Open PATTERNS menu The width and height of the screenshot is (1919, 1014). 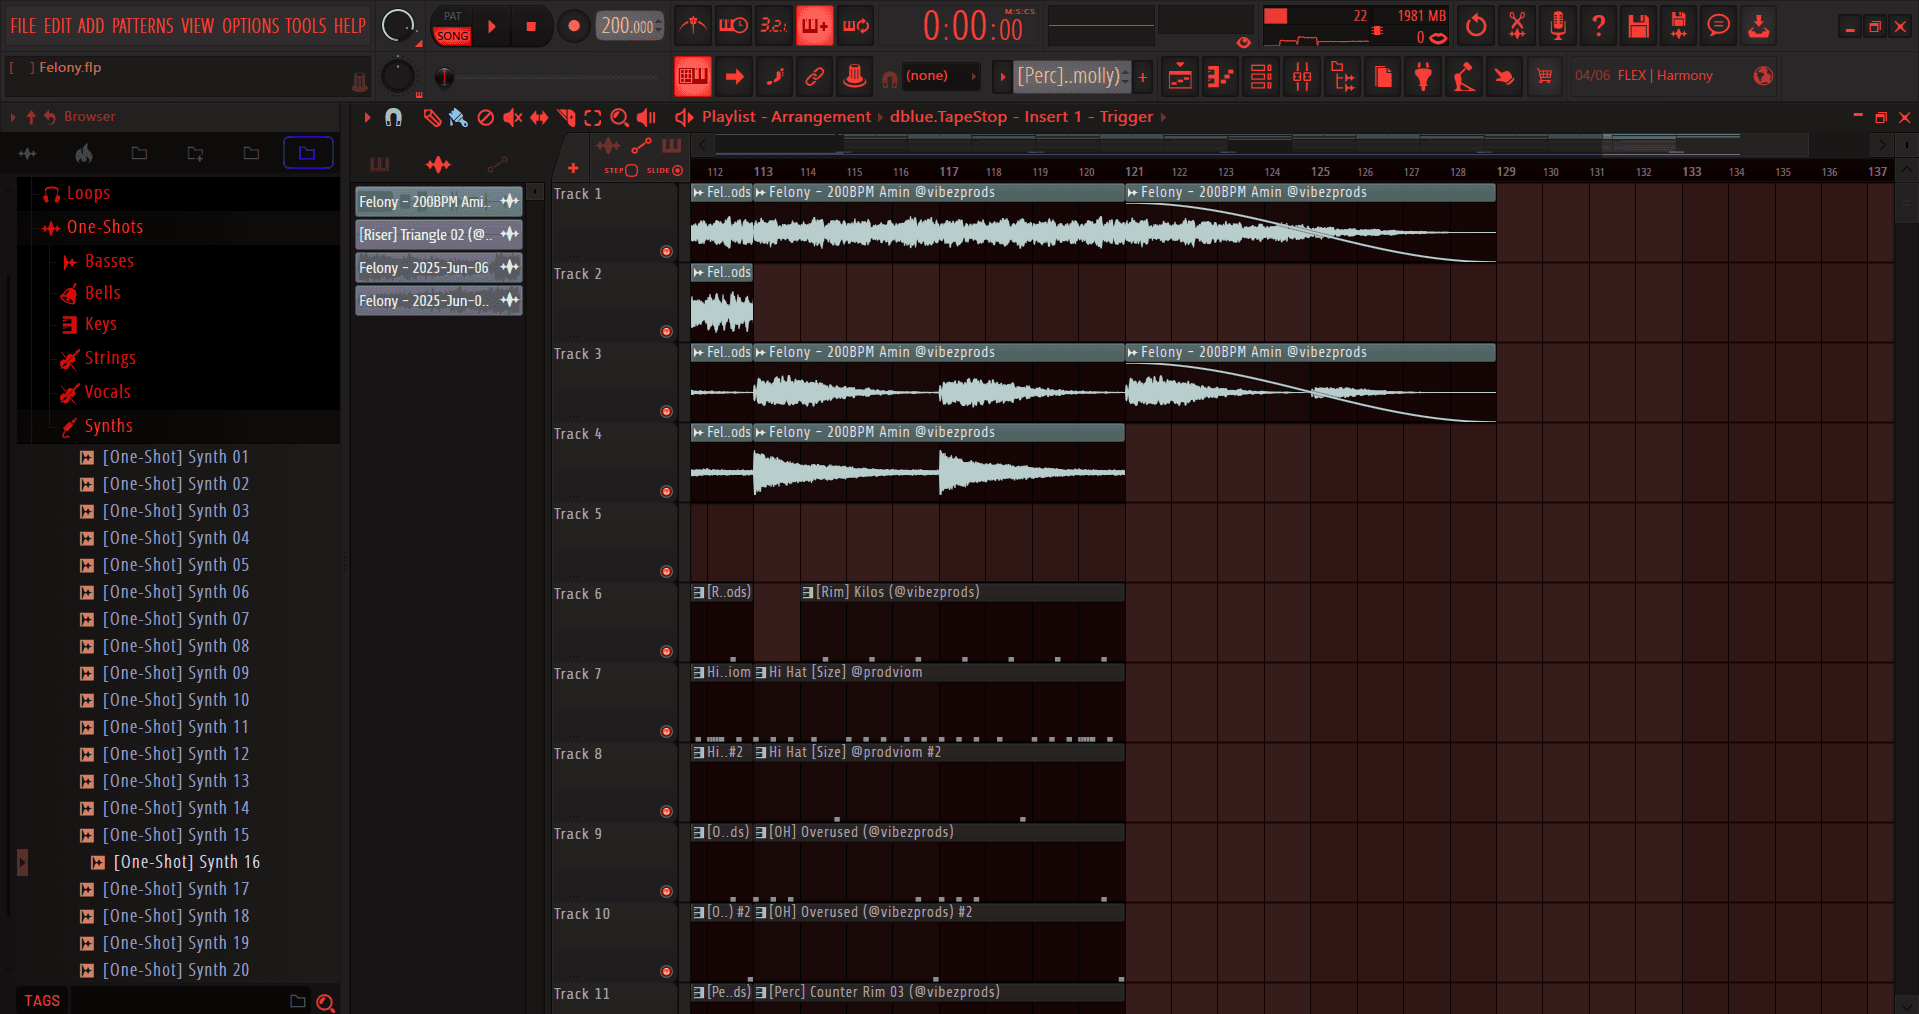coord(142,26)
